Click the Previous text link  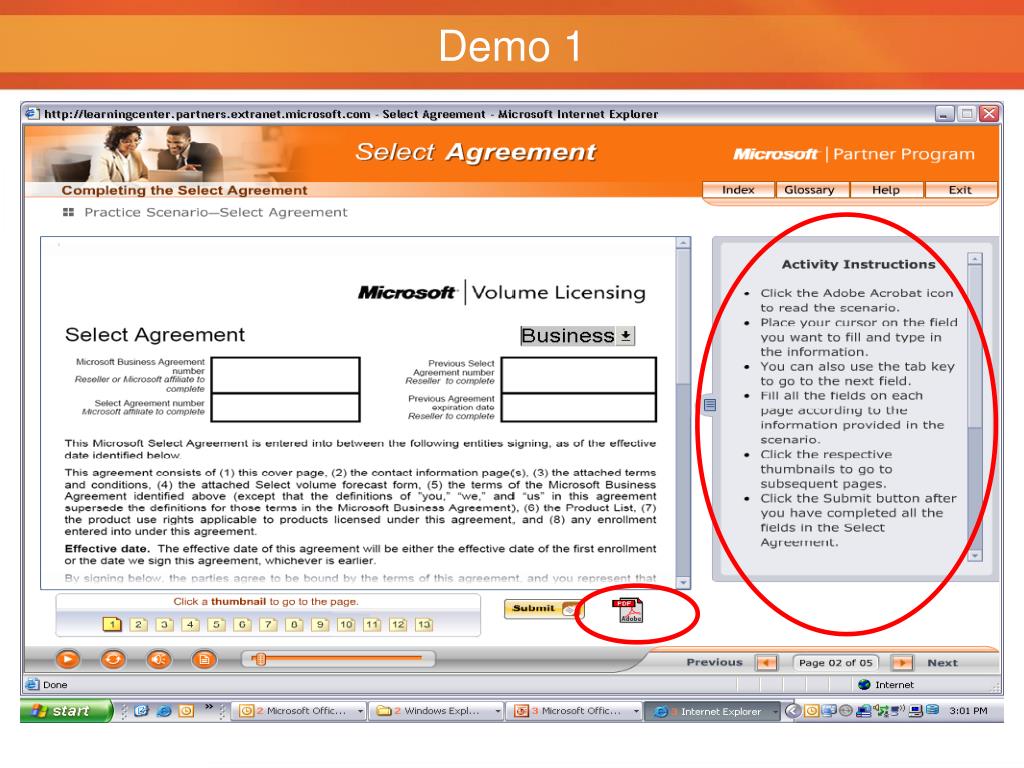coord(714,662)
